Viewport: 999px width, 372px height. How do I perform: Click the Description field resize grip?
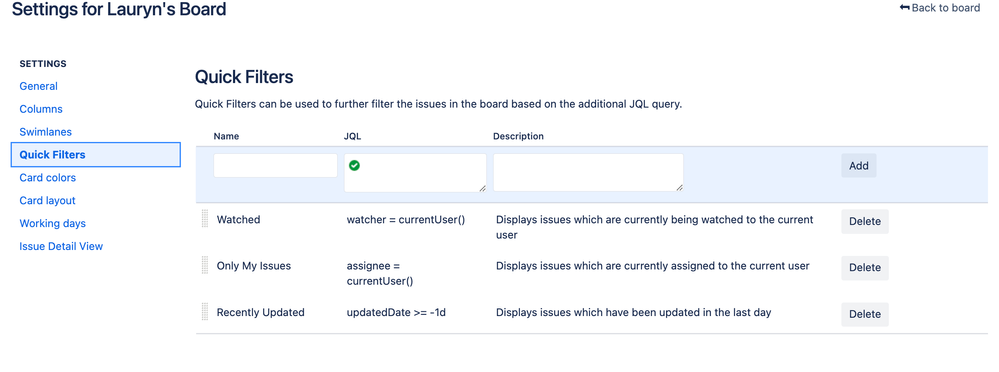(x=679, y=188)
